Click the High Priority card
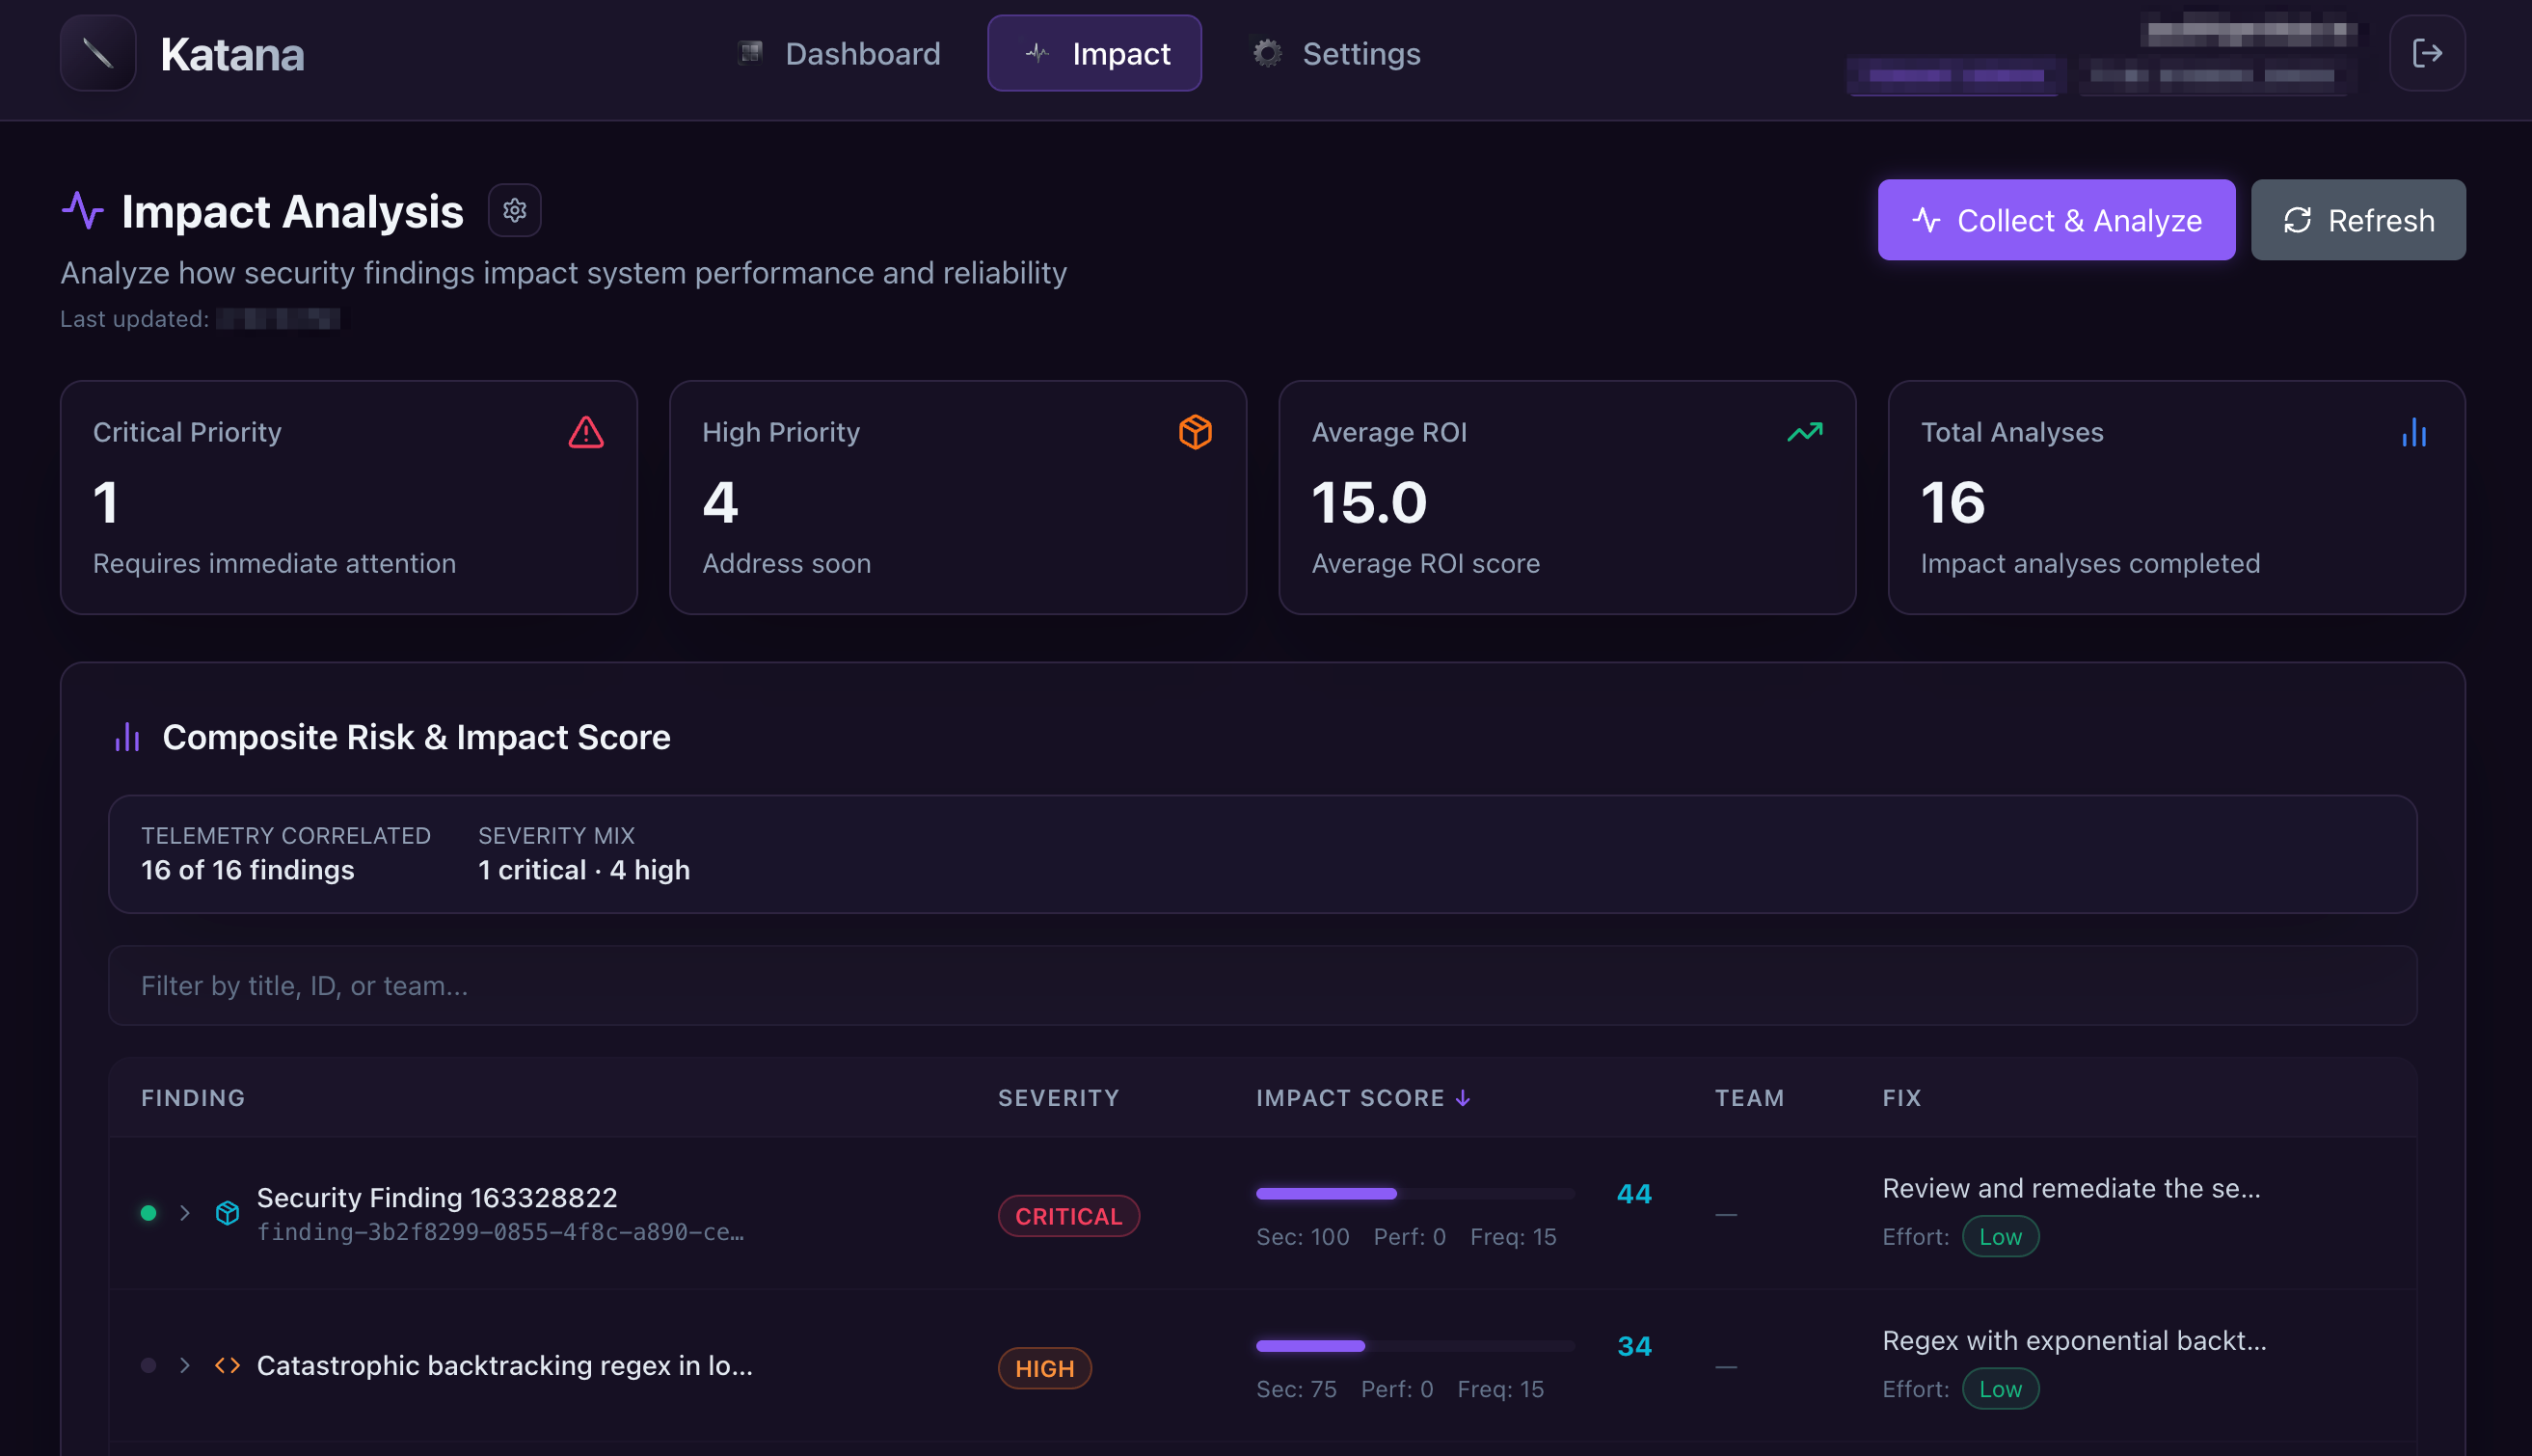 (957, 497)
